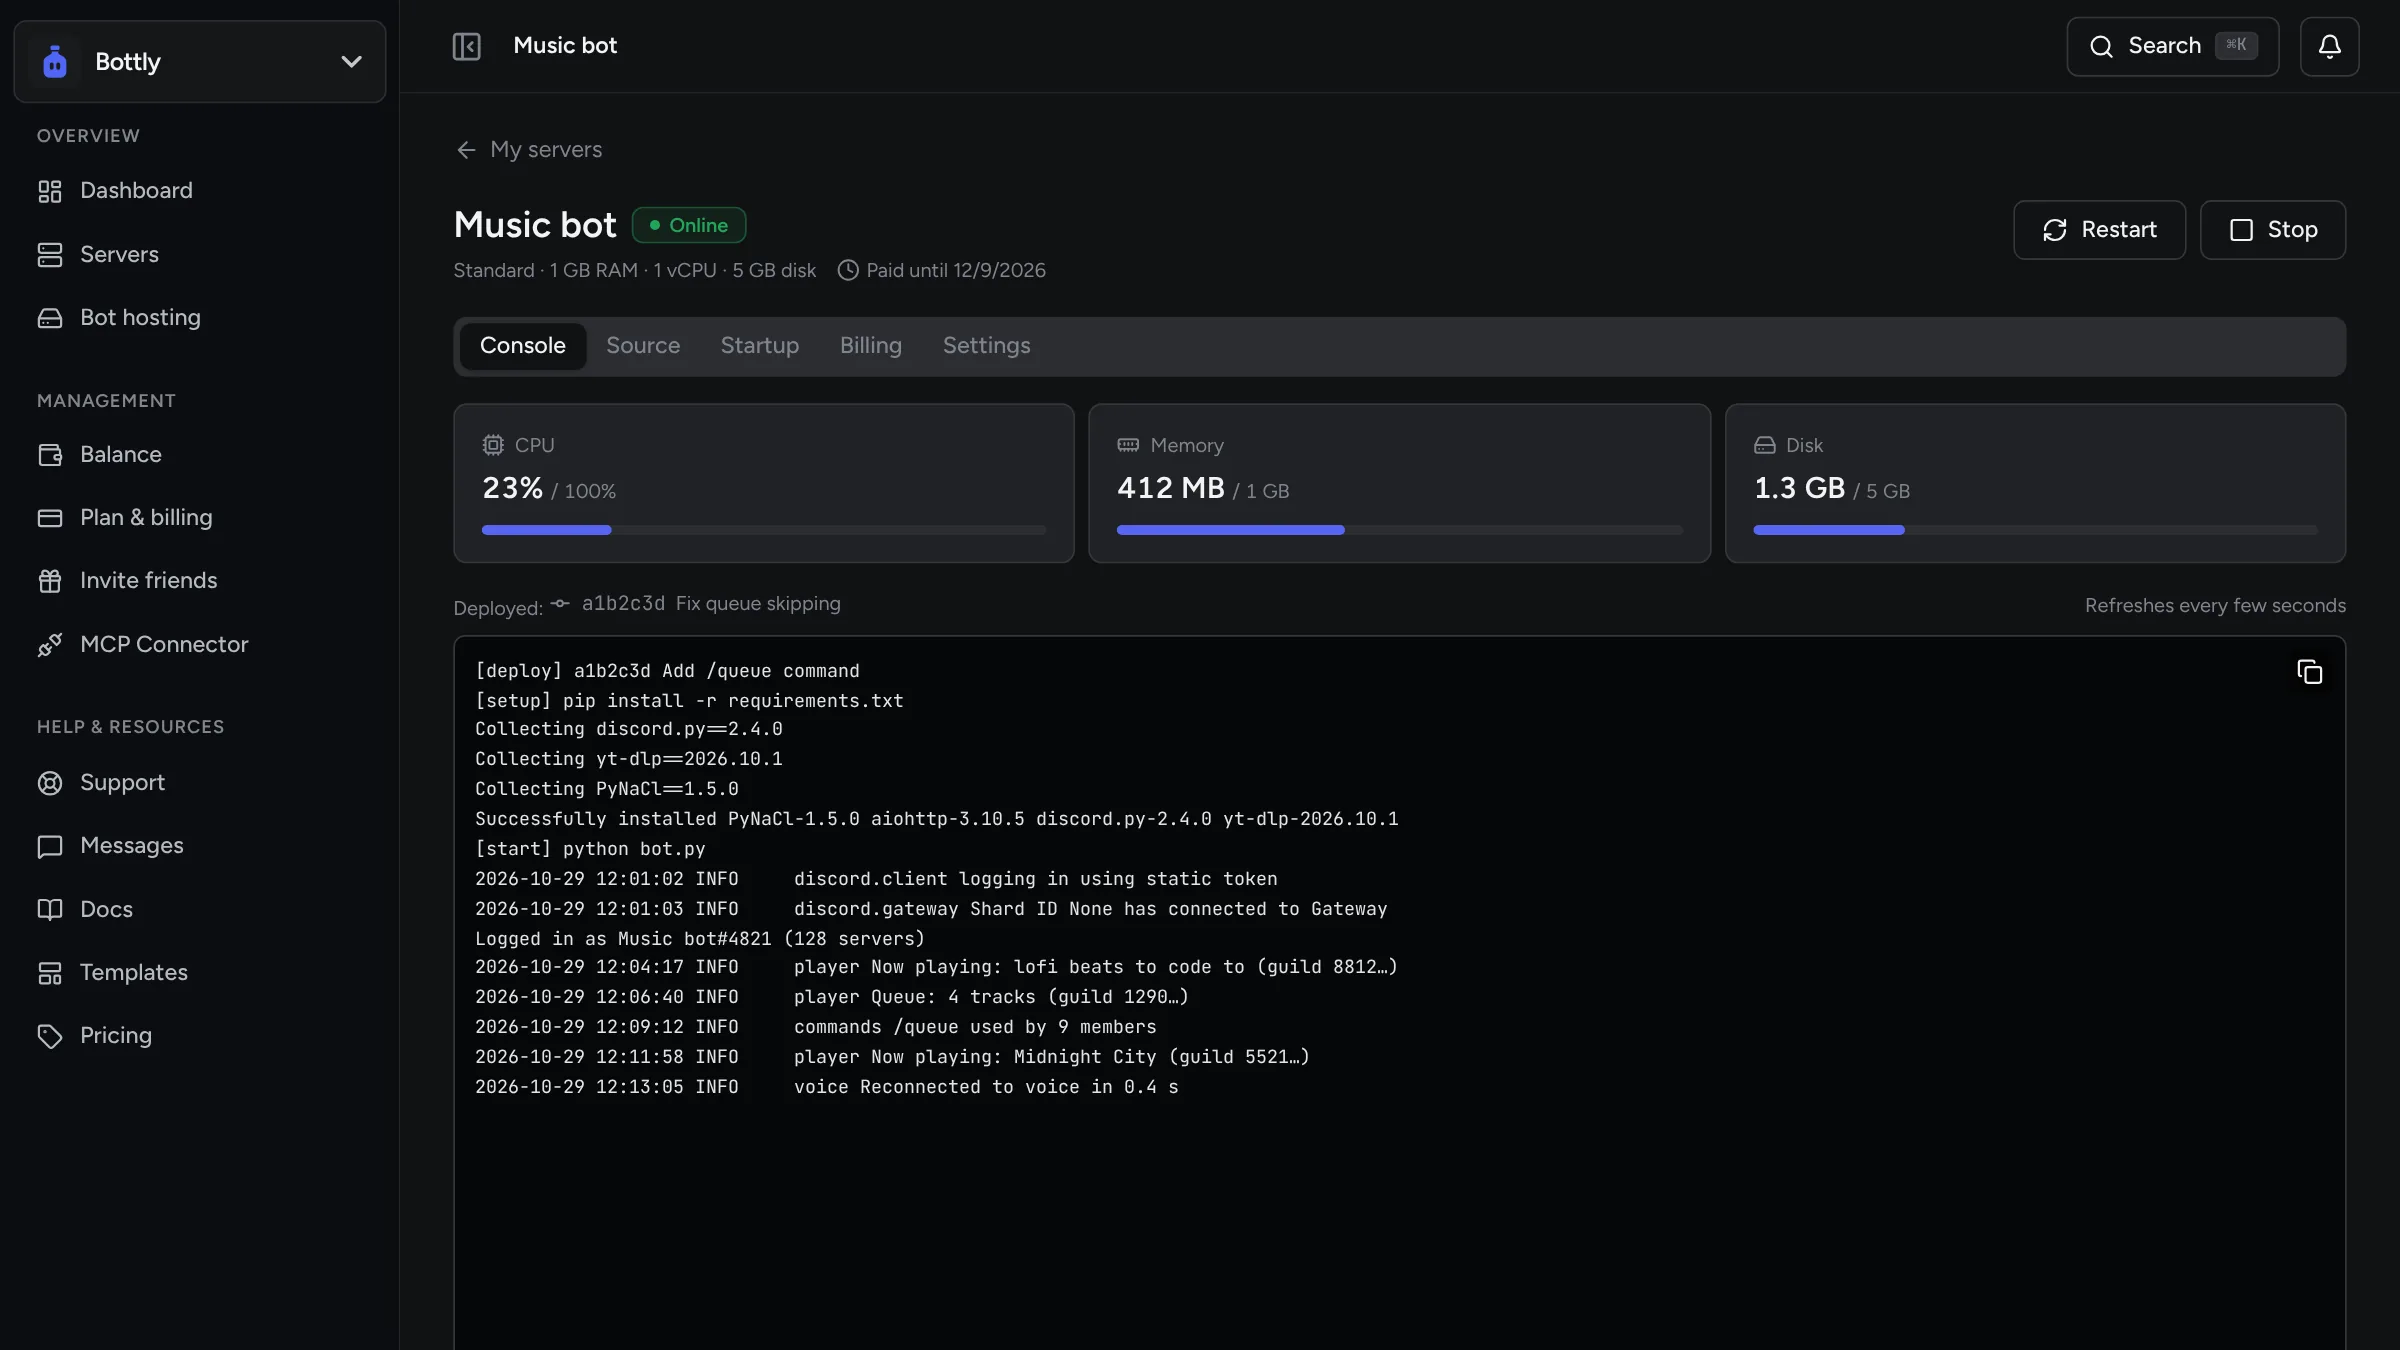Open the Startup tab
Viewport: 2400px width, 1350px height.
[759, 346]
